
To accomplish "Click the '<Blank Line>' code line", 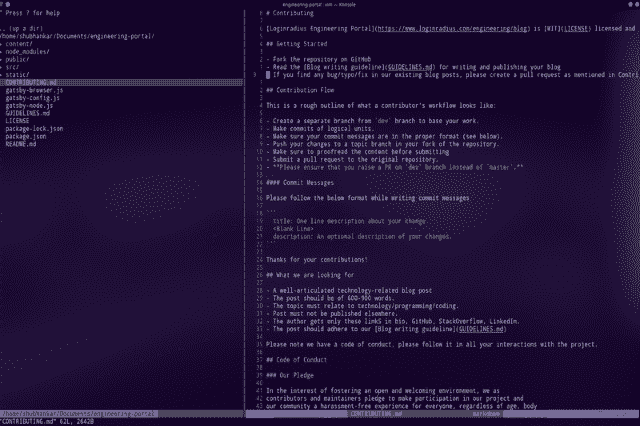I will [293, 229].
